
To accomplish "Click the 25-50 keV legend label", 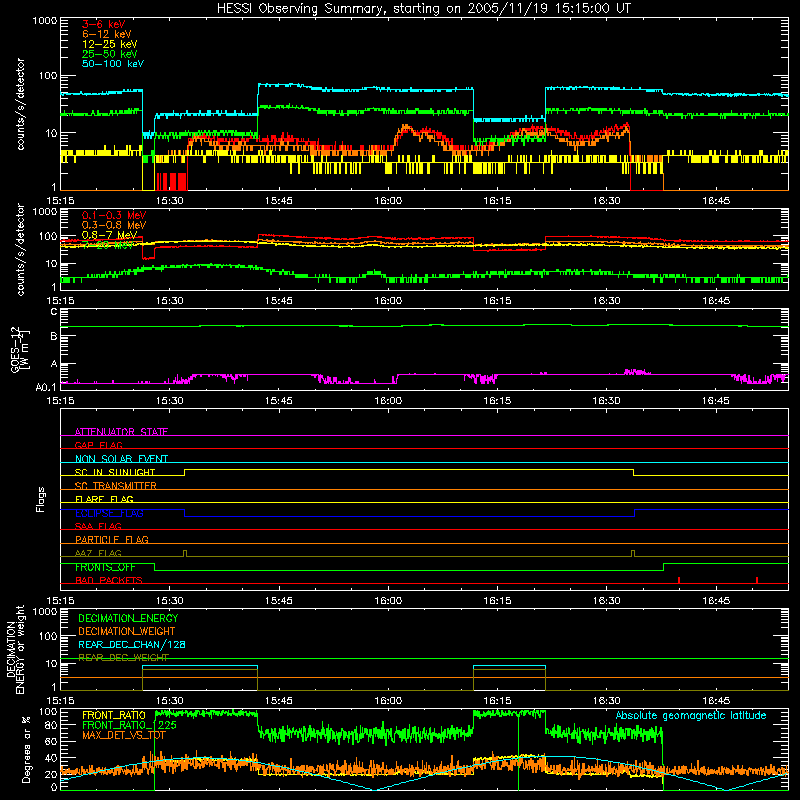I will pyautogui.click(x=110, y=54).
